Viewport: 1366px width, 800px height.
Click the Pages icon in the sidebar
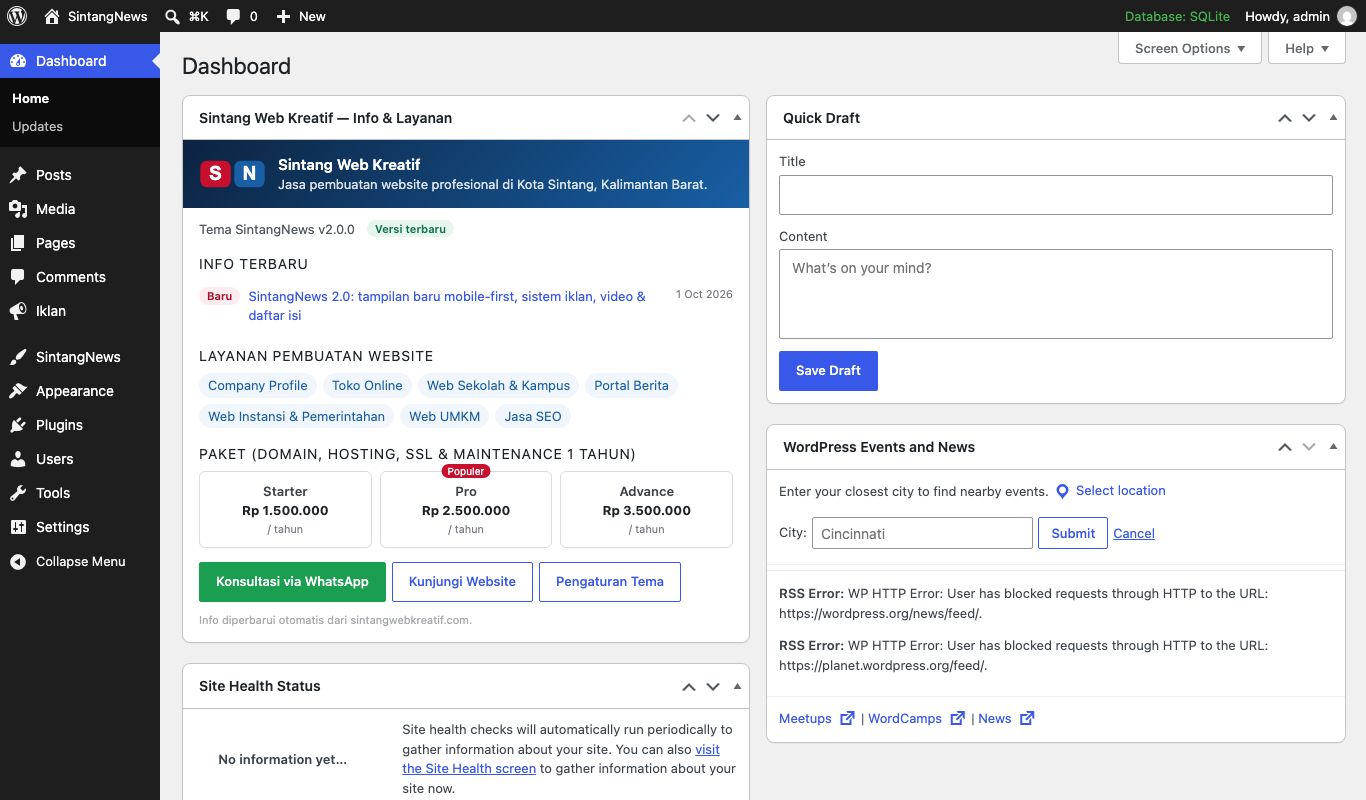[18, 243]
